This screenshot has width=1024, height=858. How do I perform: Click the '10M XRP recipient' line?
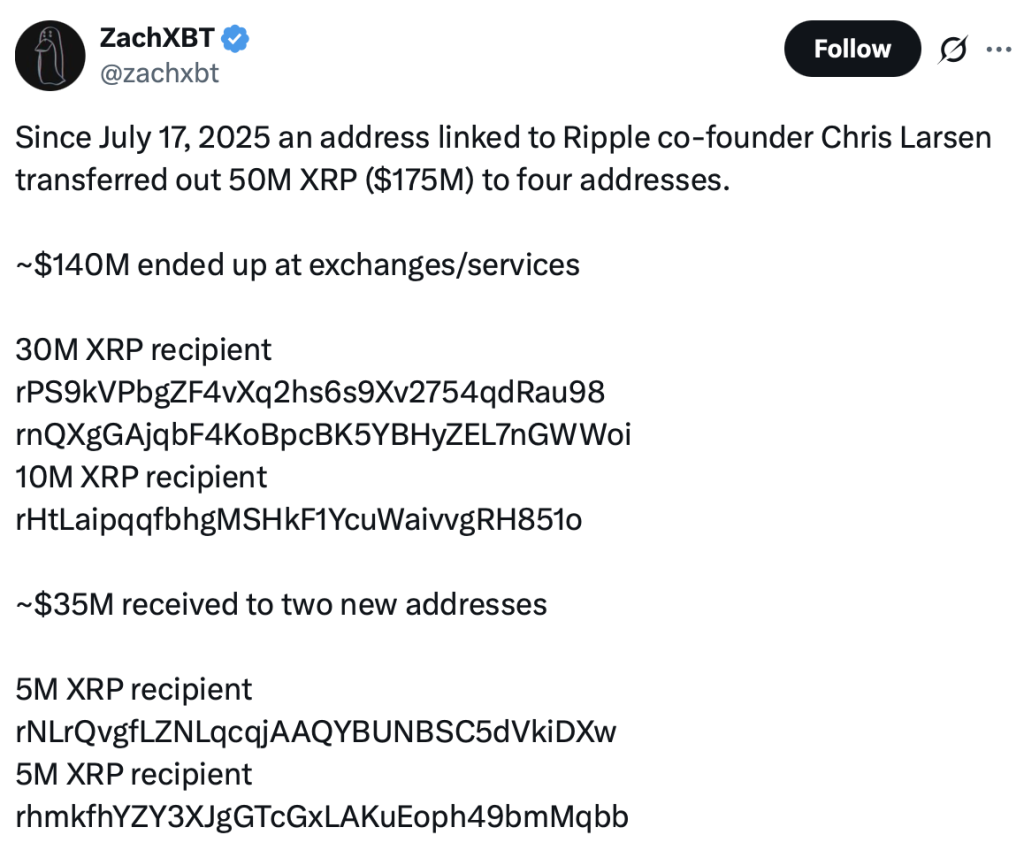[x=141, y=477]
